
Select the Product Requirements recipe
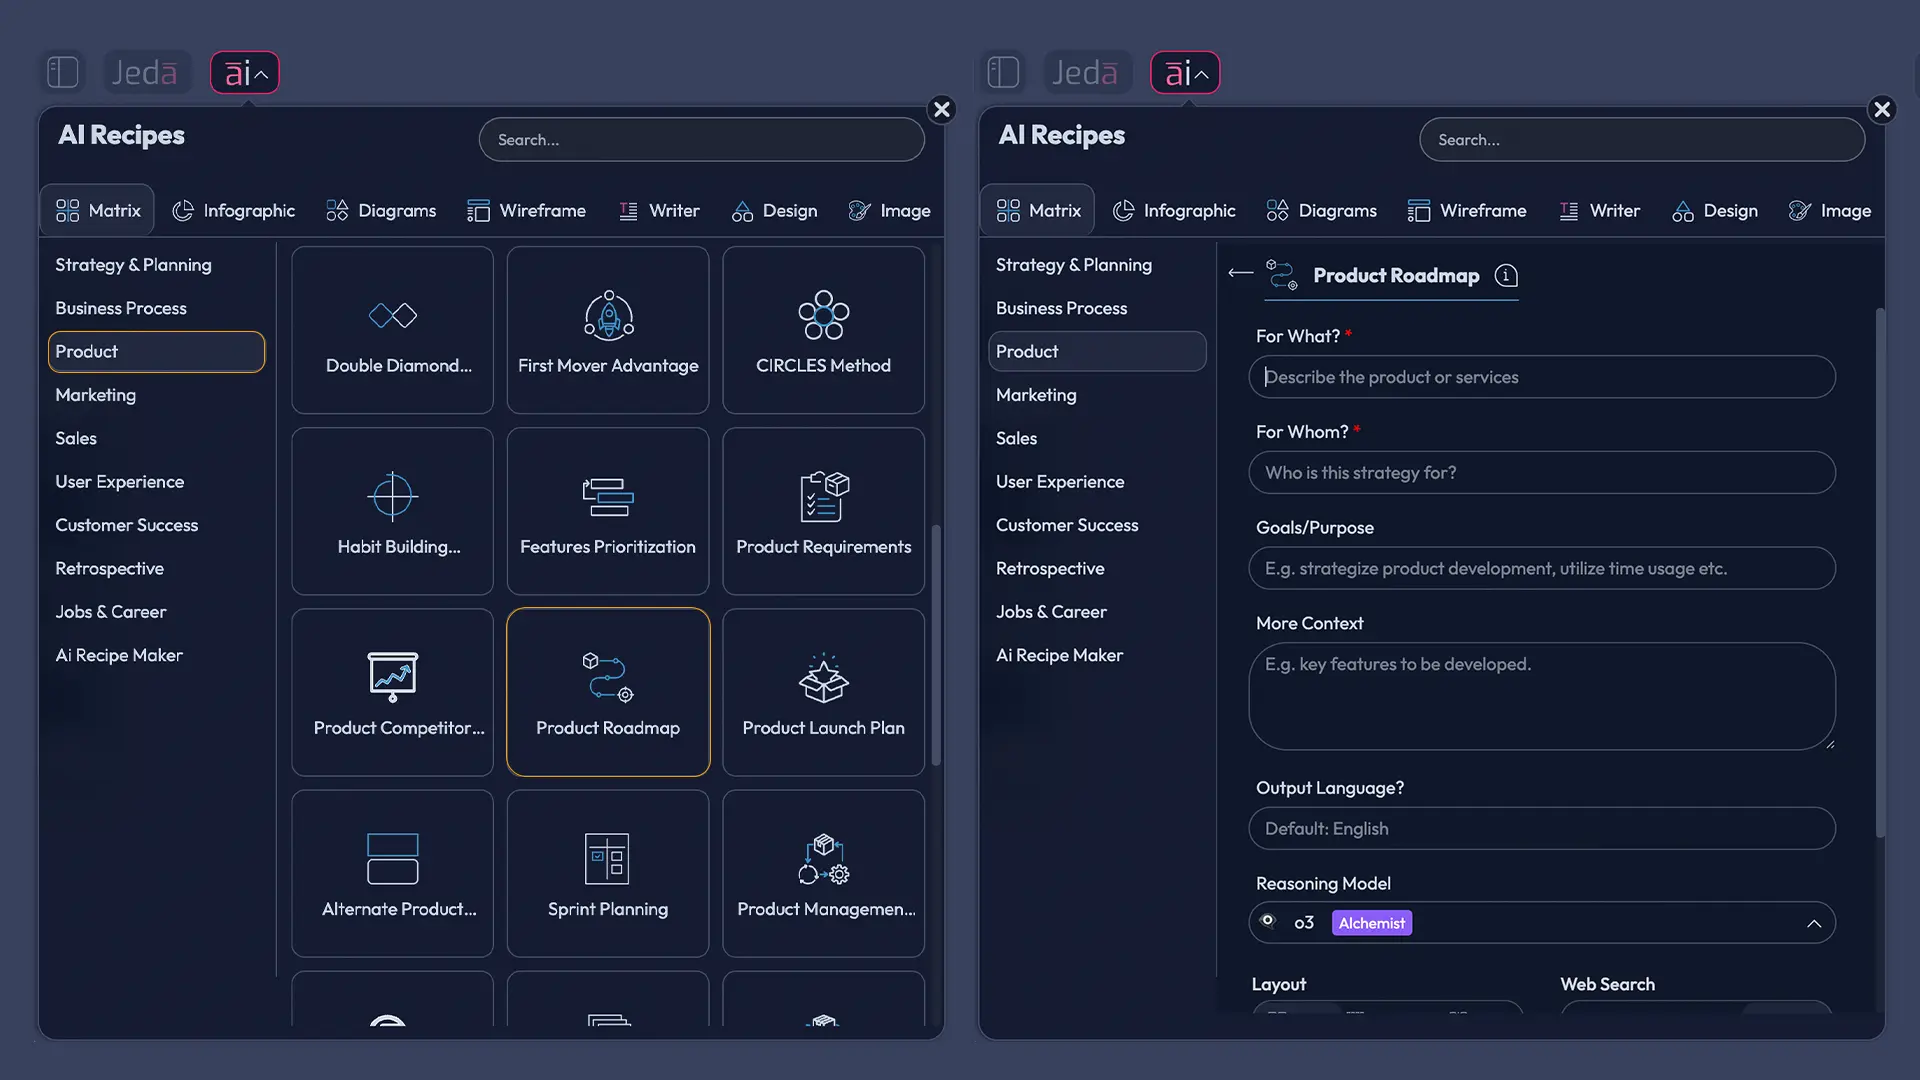coord(822,510)
